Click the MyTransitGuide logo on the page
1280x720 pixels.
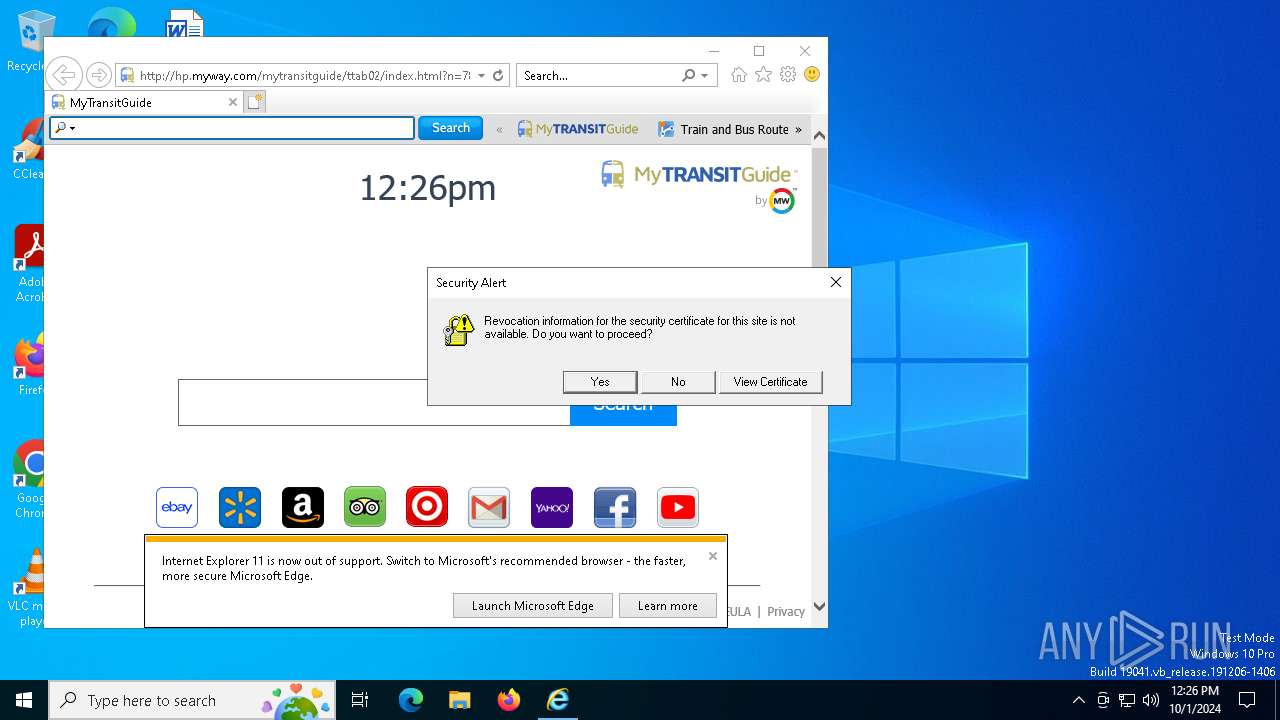coord(698,177)
